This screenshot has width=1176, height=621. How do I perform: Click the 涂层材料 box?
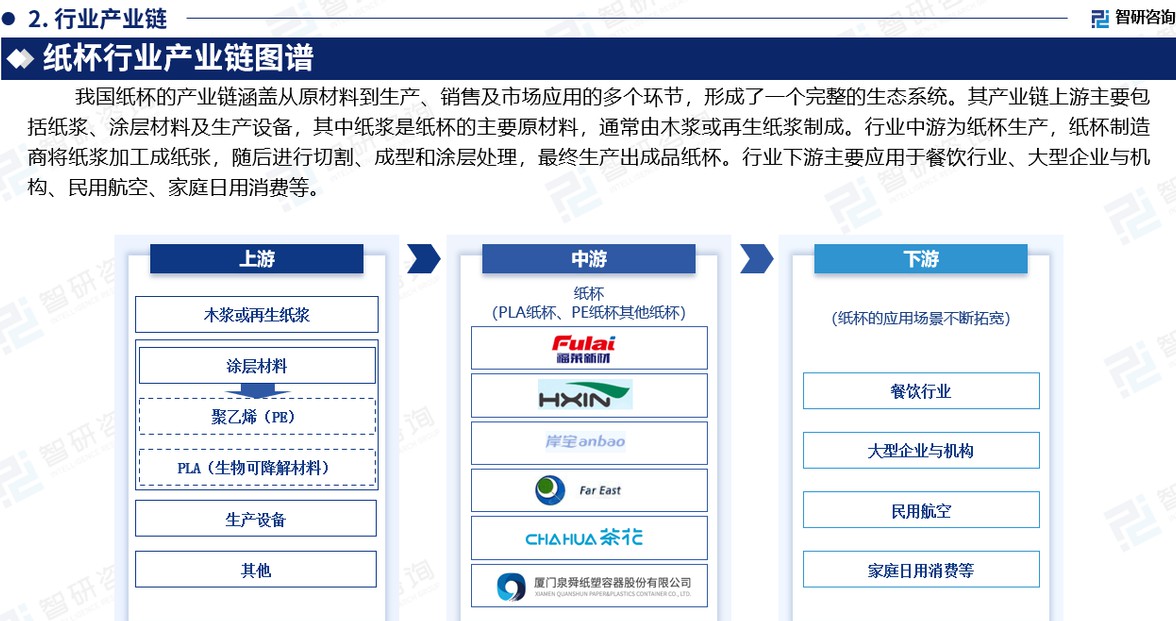coord(256,365)
